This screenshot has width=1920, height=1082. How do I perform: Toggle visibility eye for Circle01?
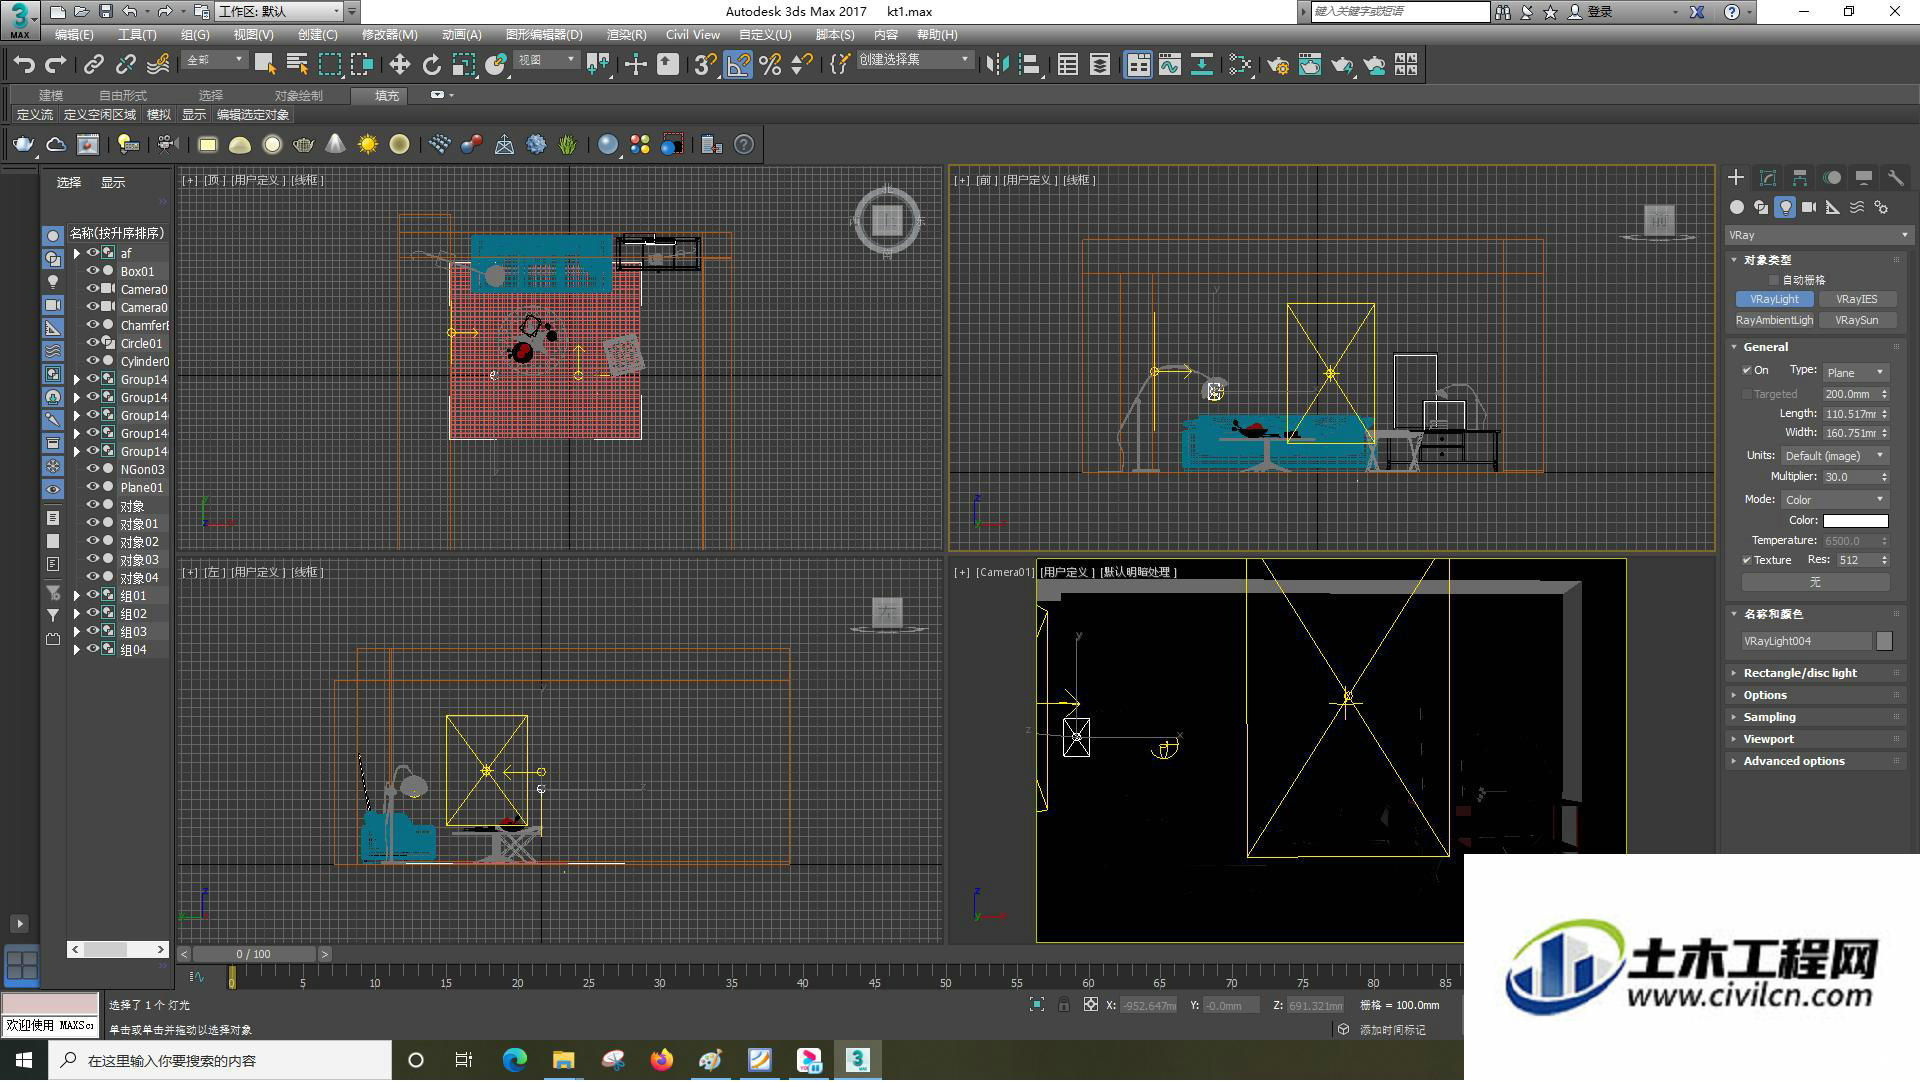[92, 343]
